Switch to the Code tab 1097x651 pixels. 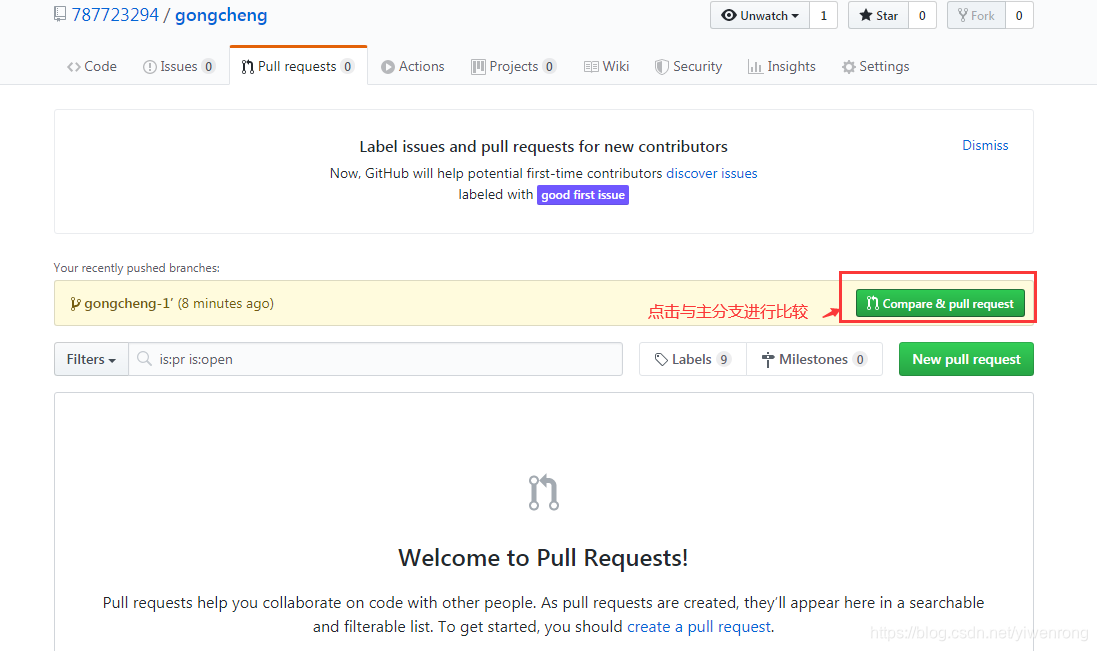pyautogui.click(x=92, y=66)
